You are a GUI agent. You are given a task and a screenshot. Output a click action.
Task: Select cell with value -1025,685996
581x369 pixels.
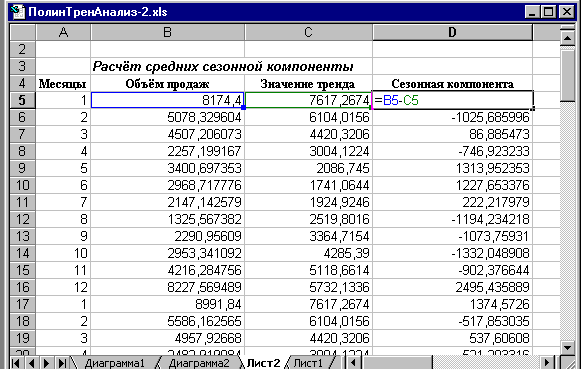[452, 117]
